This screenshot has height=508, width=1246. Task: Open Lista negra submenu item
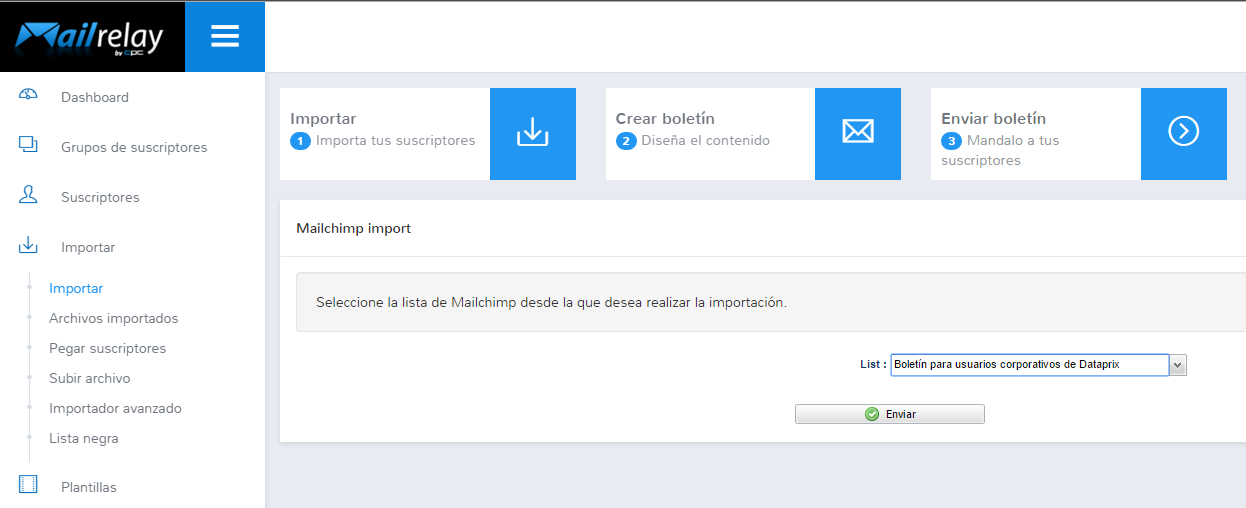(84, 438)
